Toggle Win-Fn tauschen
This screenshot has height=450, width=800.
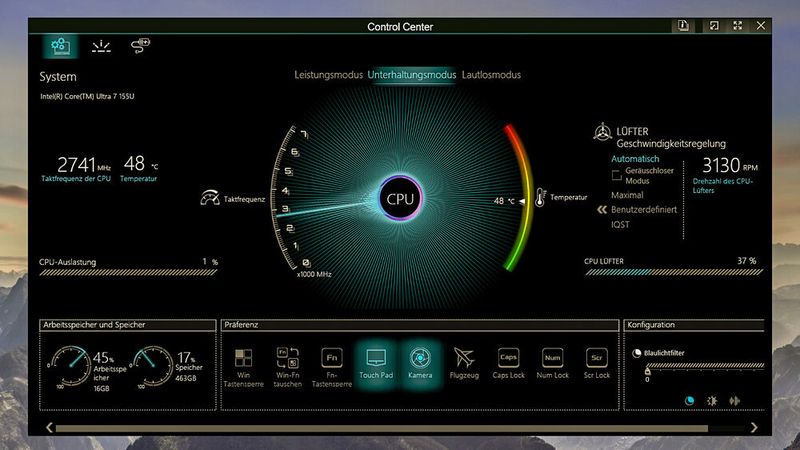pos(287,367)
